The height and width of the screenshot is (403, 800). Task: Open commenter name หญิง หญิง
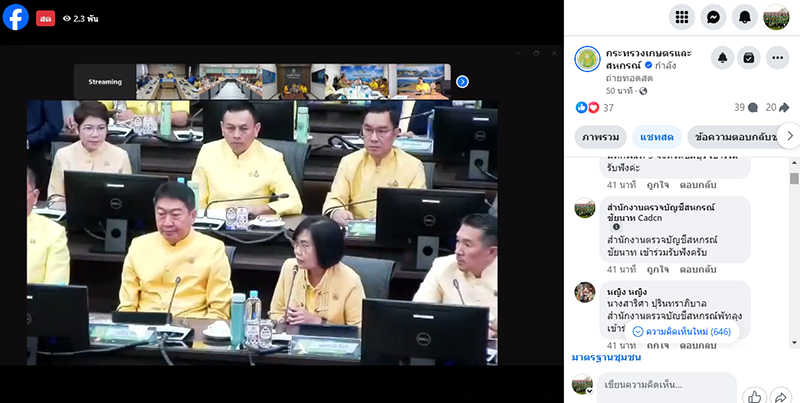point(627,292)
